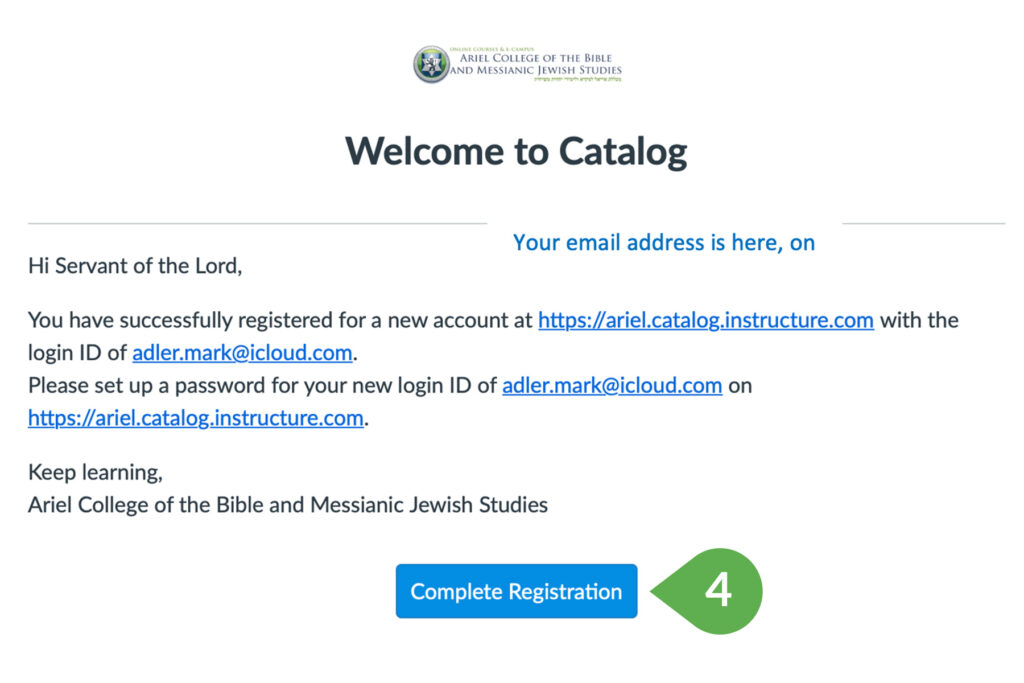1024x683 pixels.
Task: Click the 'with the' text after the first URL
Action: (920, 320)
